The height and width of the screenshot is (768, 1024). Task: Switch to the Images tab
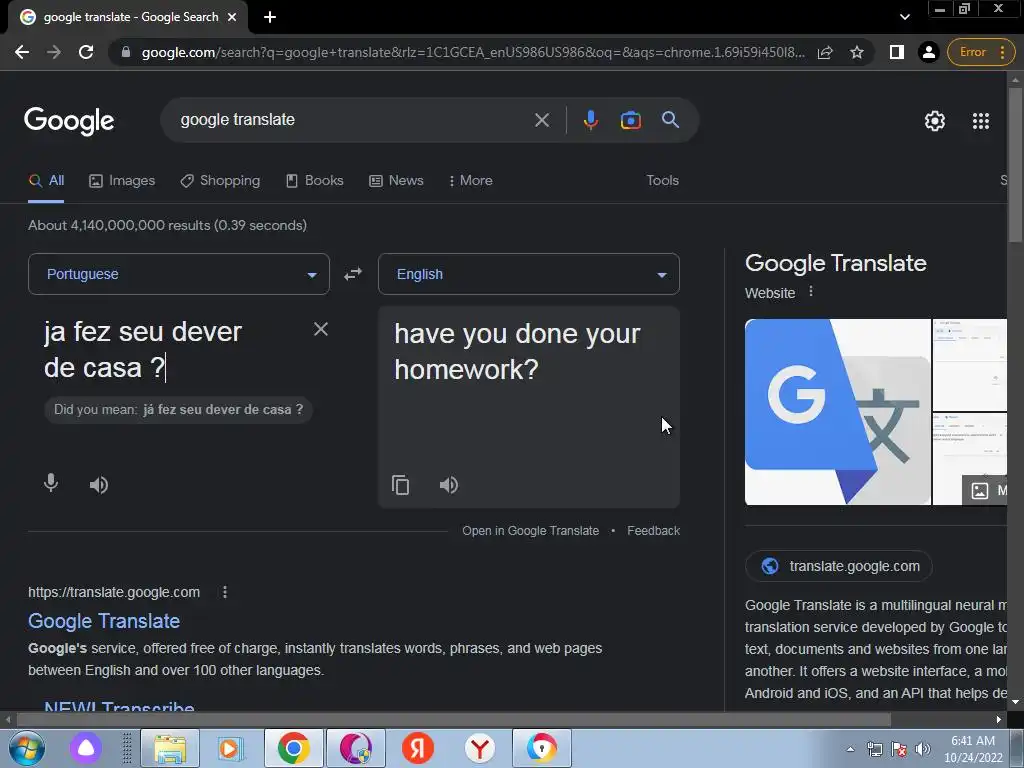122,180
